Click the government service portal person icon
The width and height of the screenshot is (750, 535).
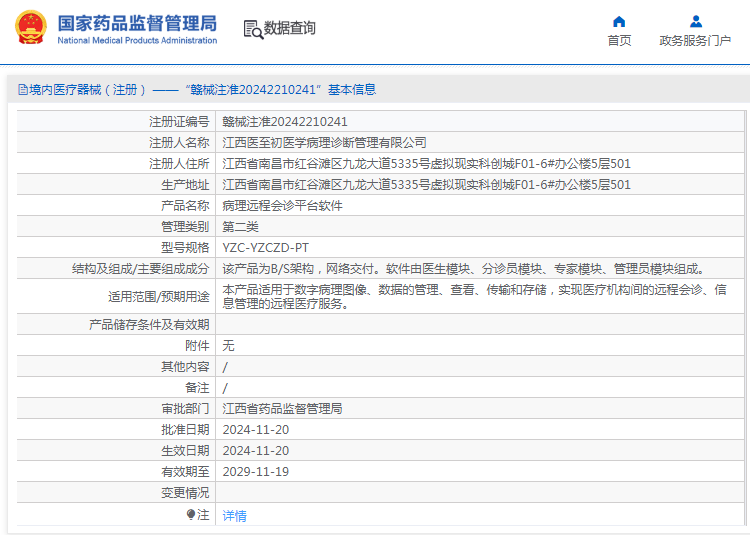coord(695,22)
